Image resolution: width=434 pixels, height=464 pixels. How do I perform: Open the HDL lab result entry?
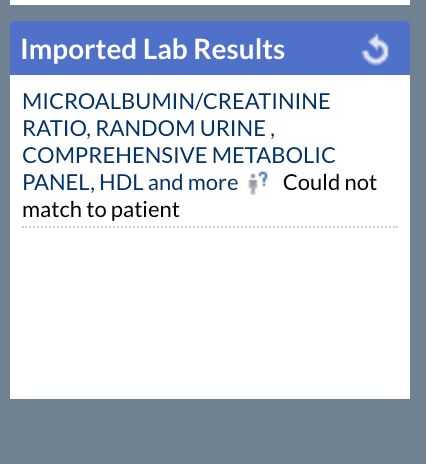(x=121, y=183)
